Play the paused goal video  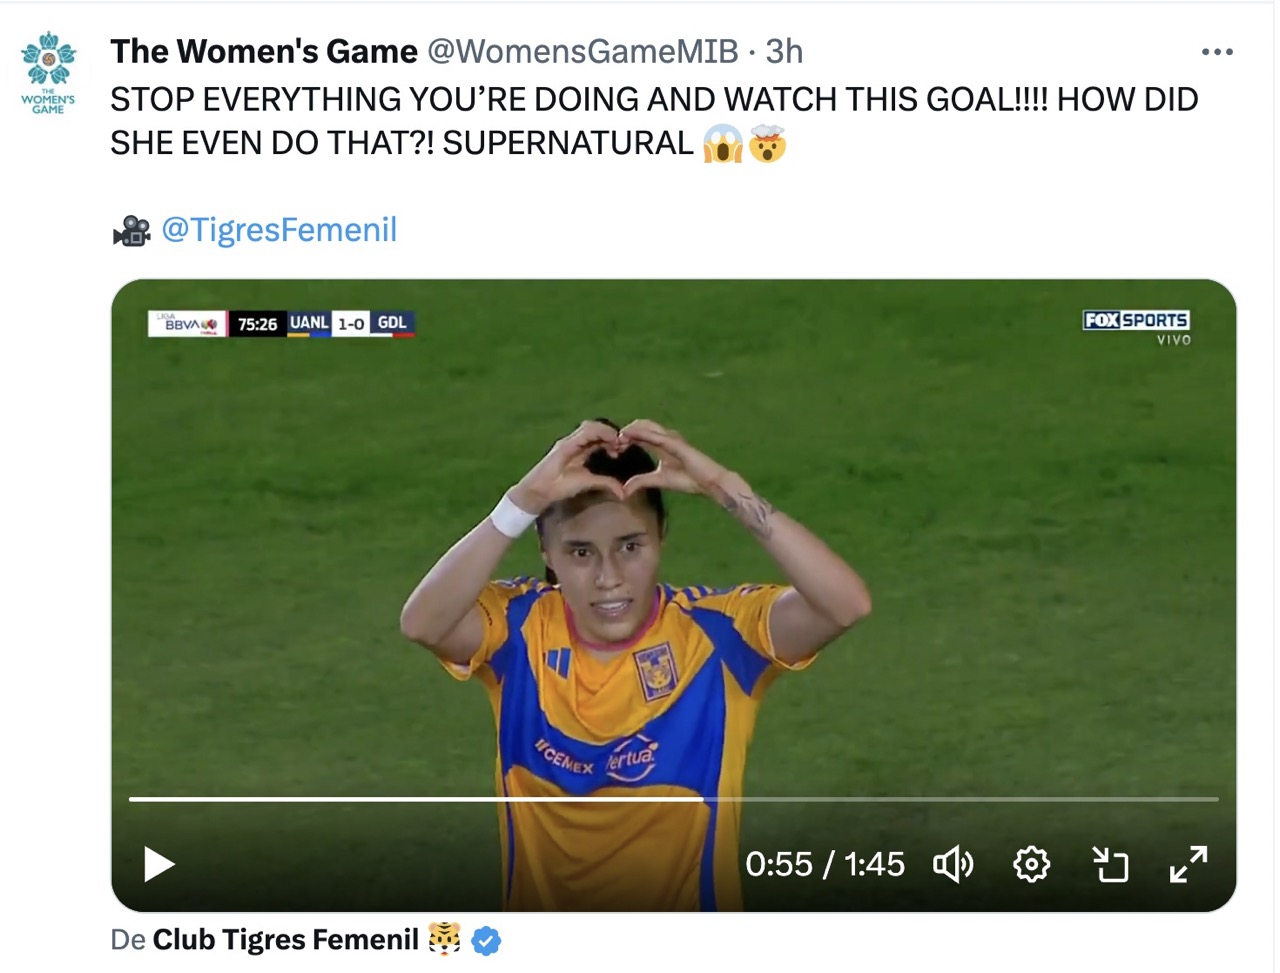pos(159,864)
